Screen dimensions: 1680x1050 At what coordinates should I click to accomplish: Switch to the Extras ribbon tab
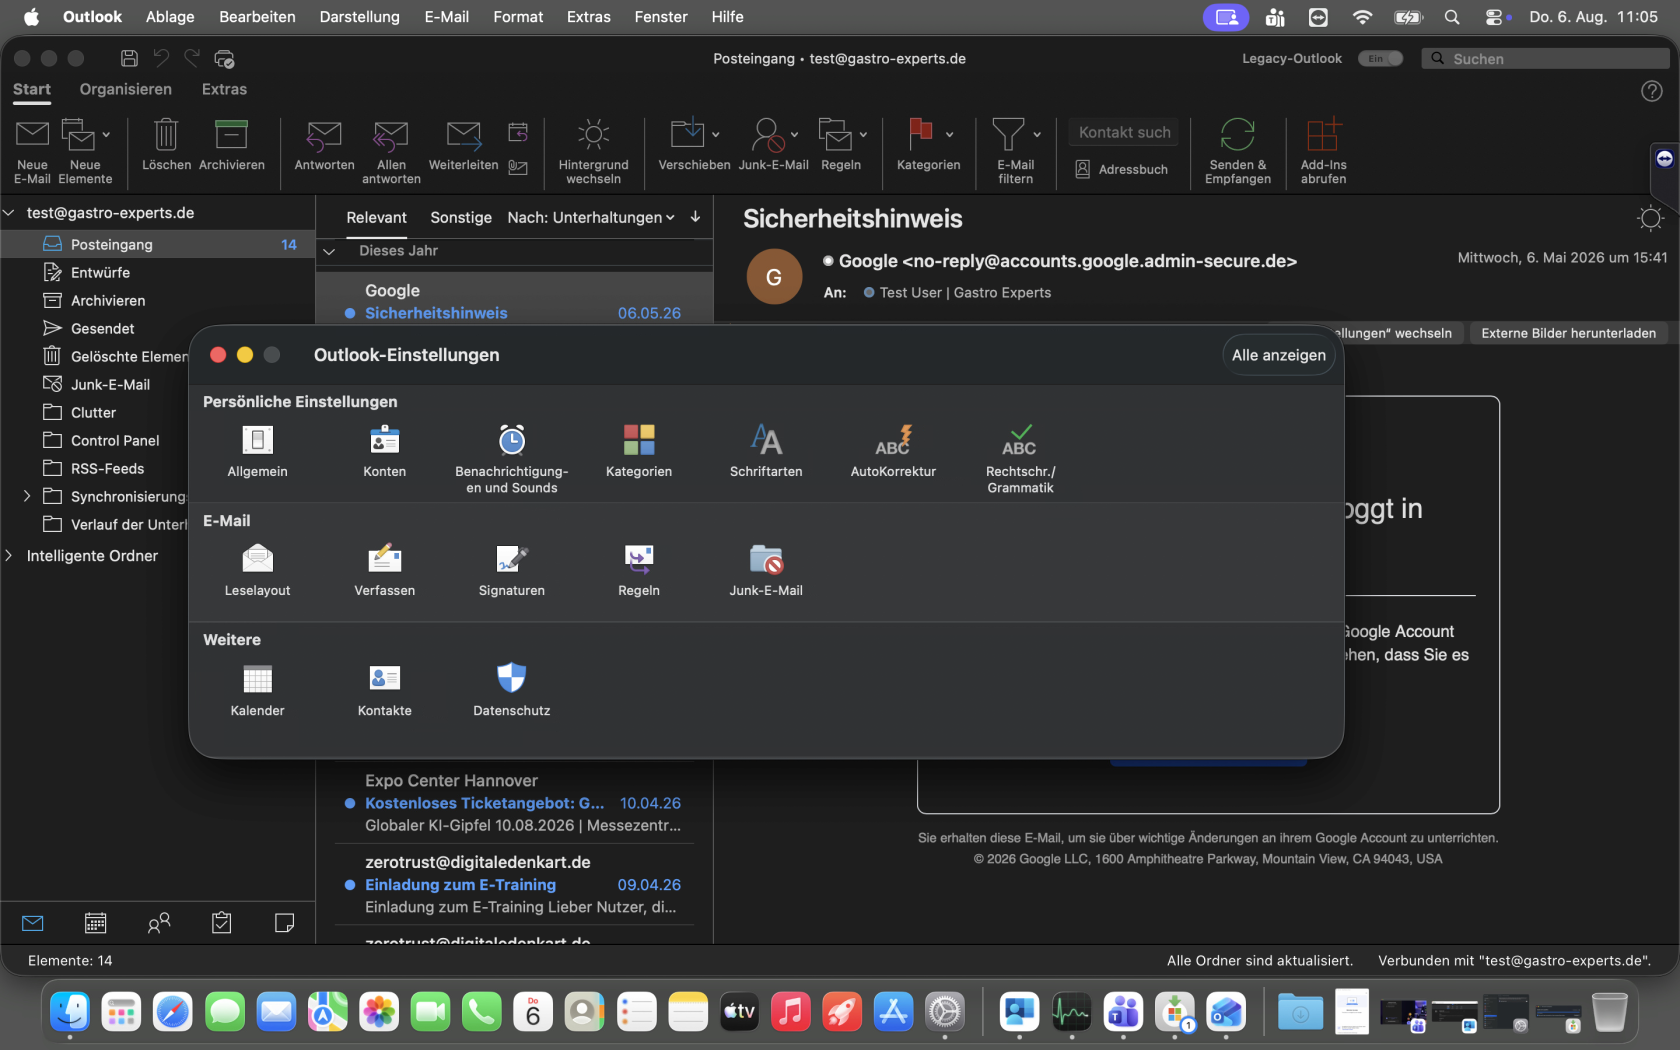tap(224, 89)
